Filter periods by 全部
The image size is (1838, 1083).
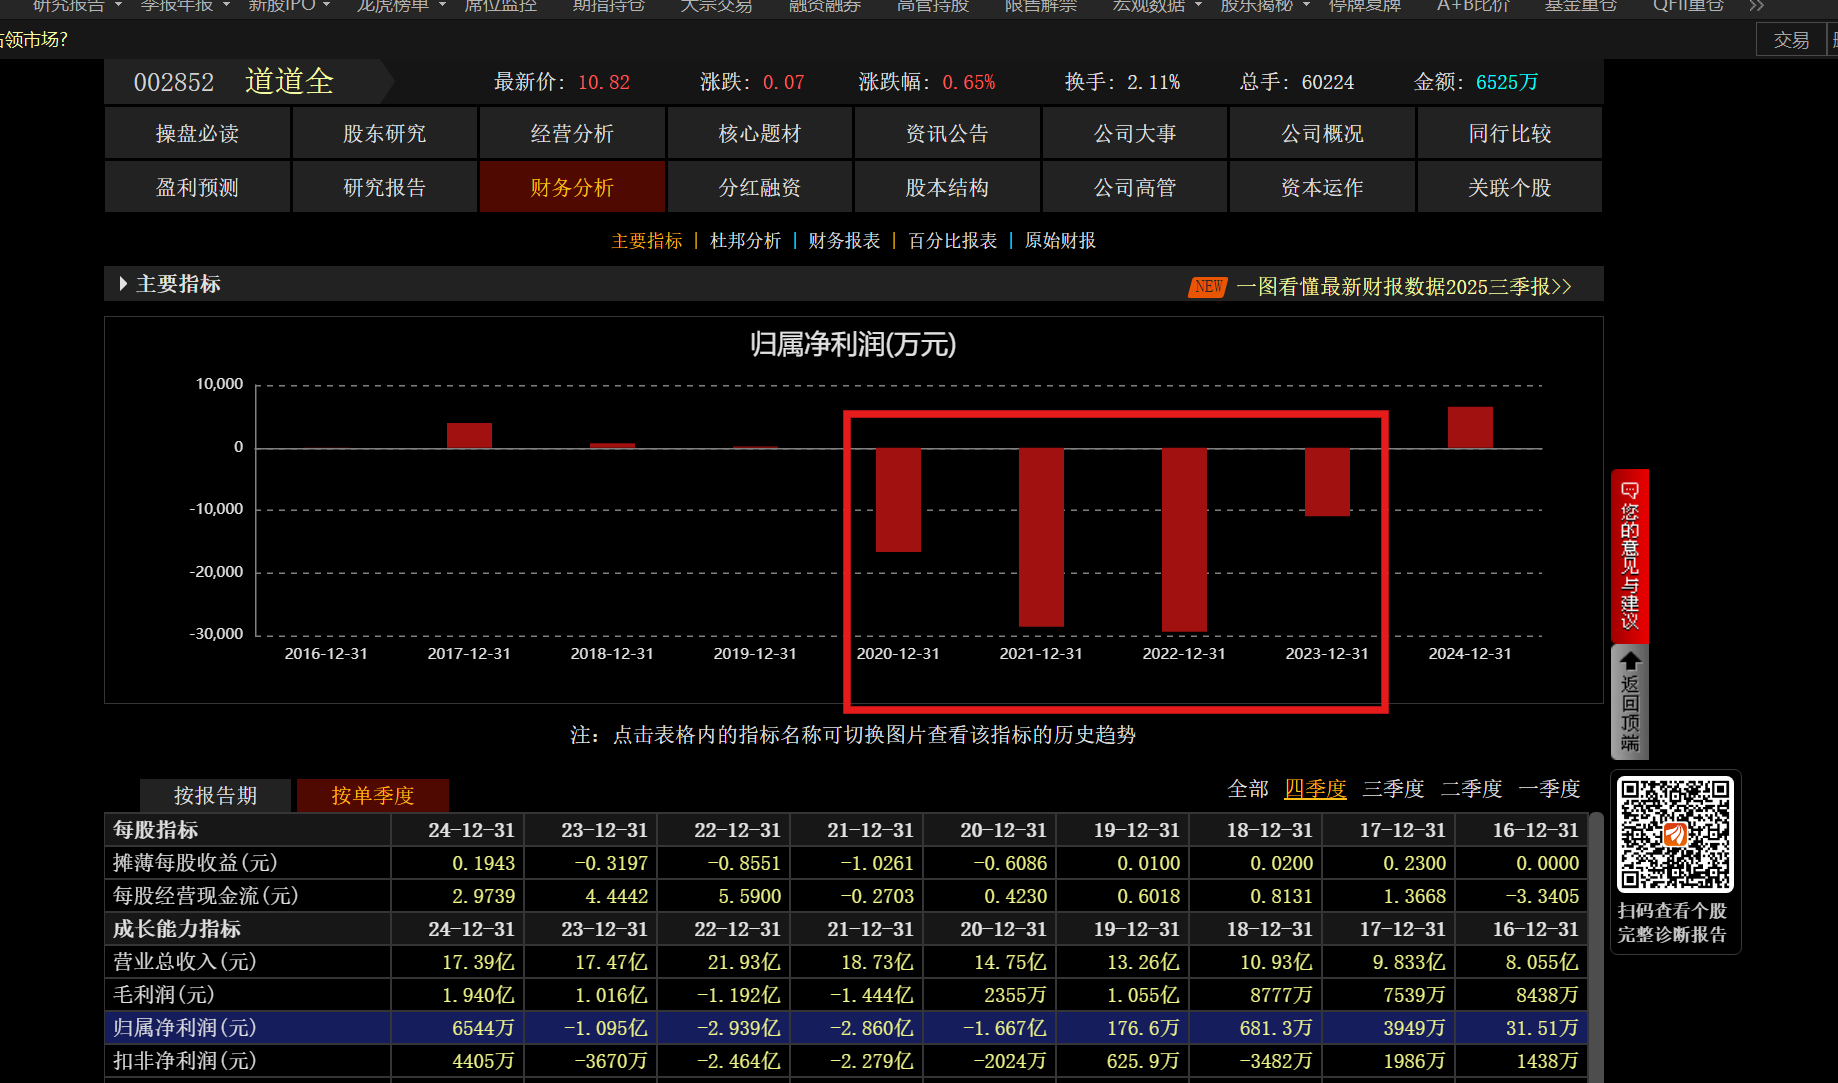pos(1248,789)
